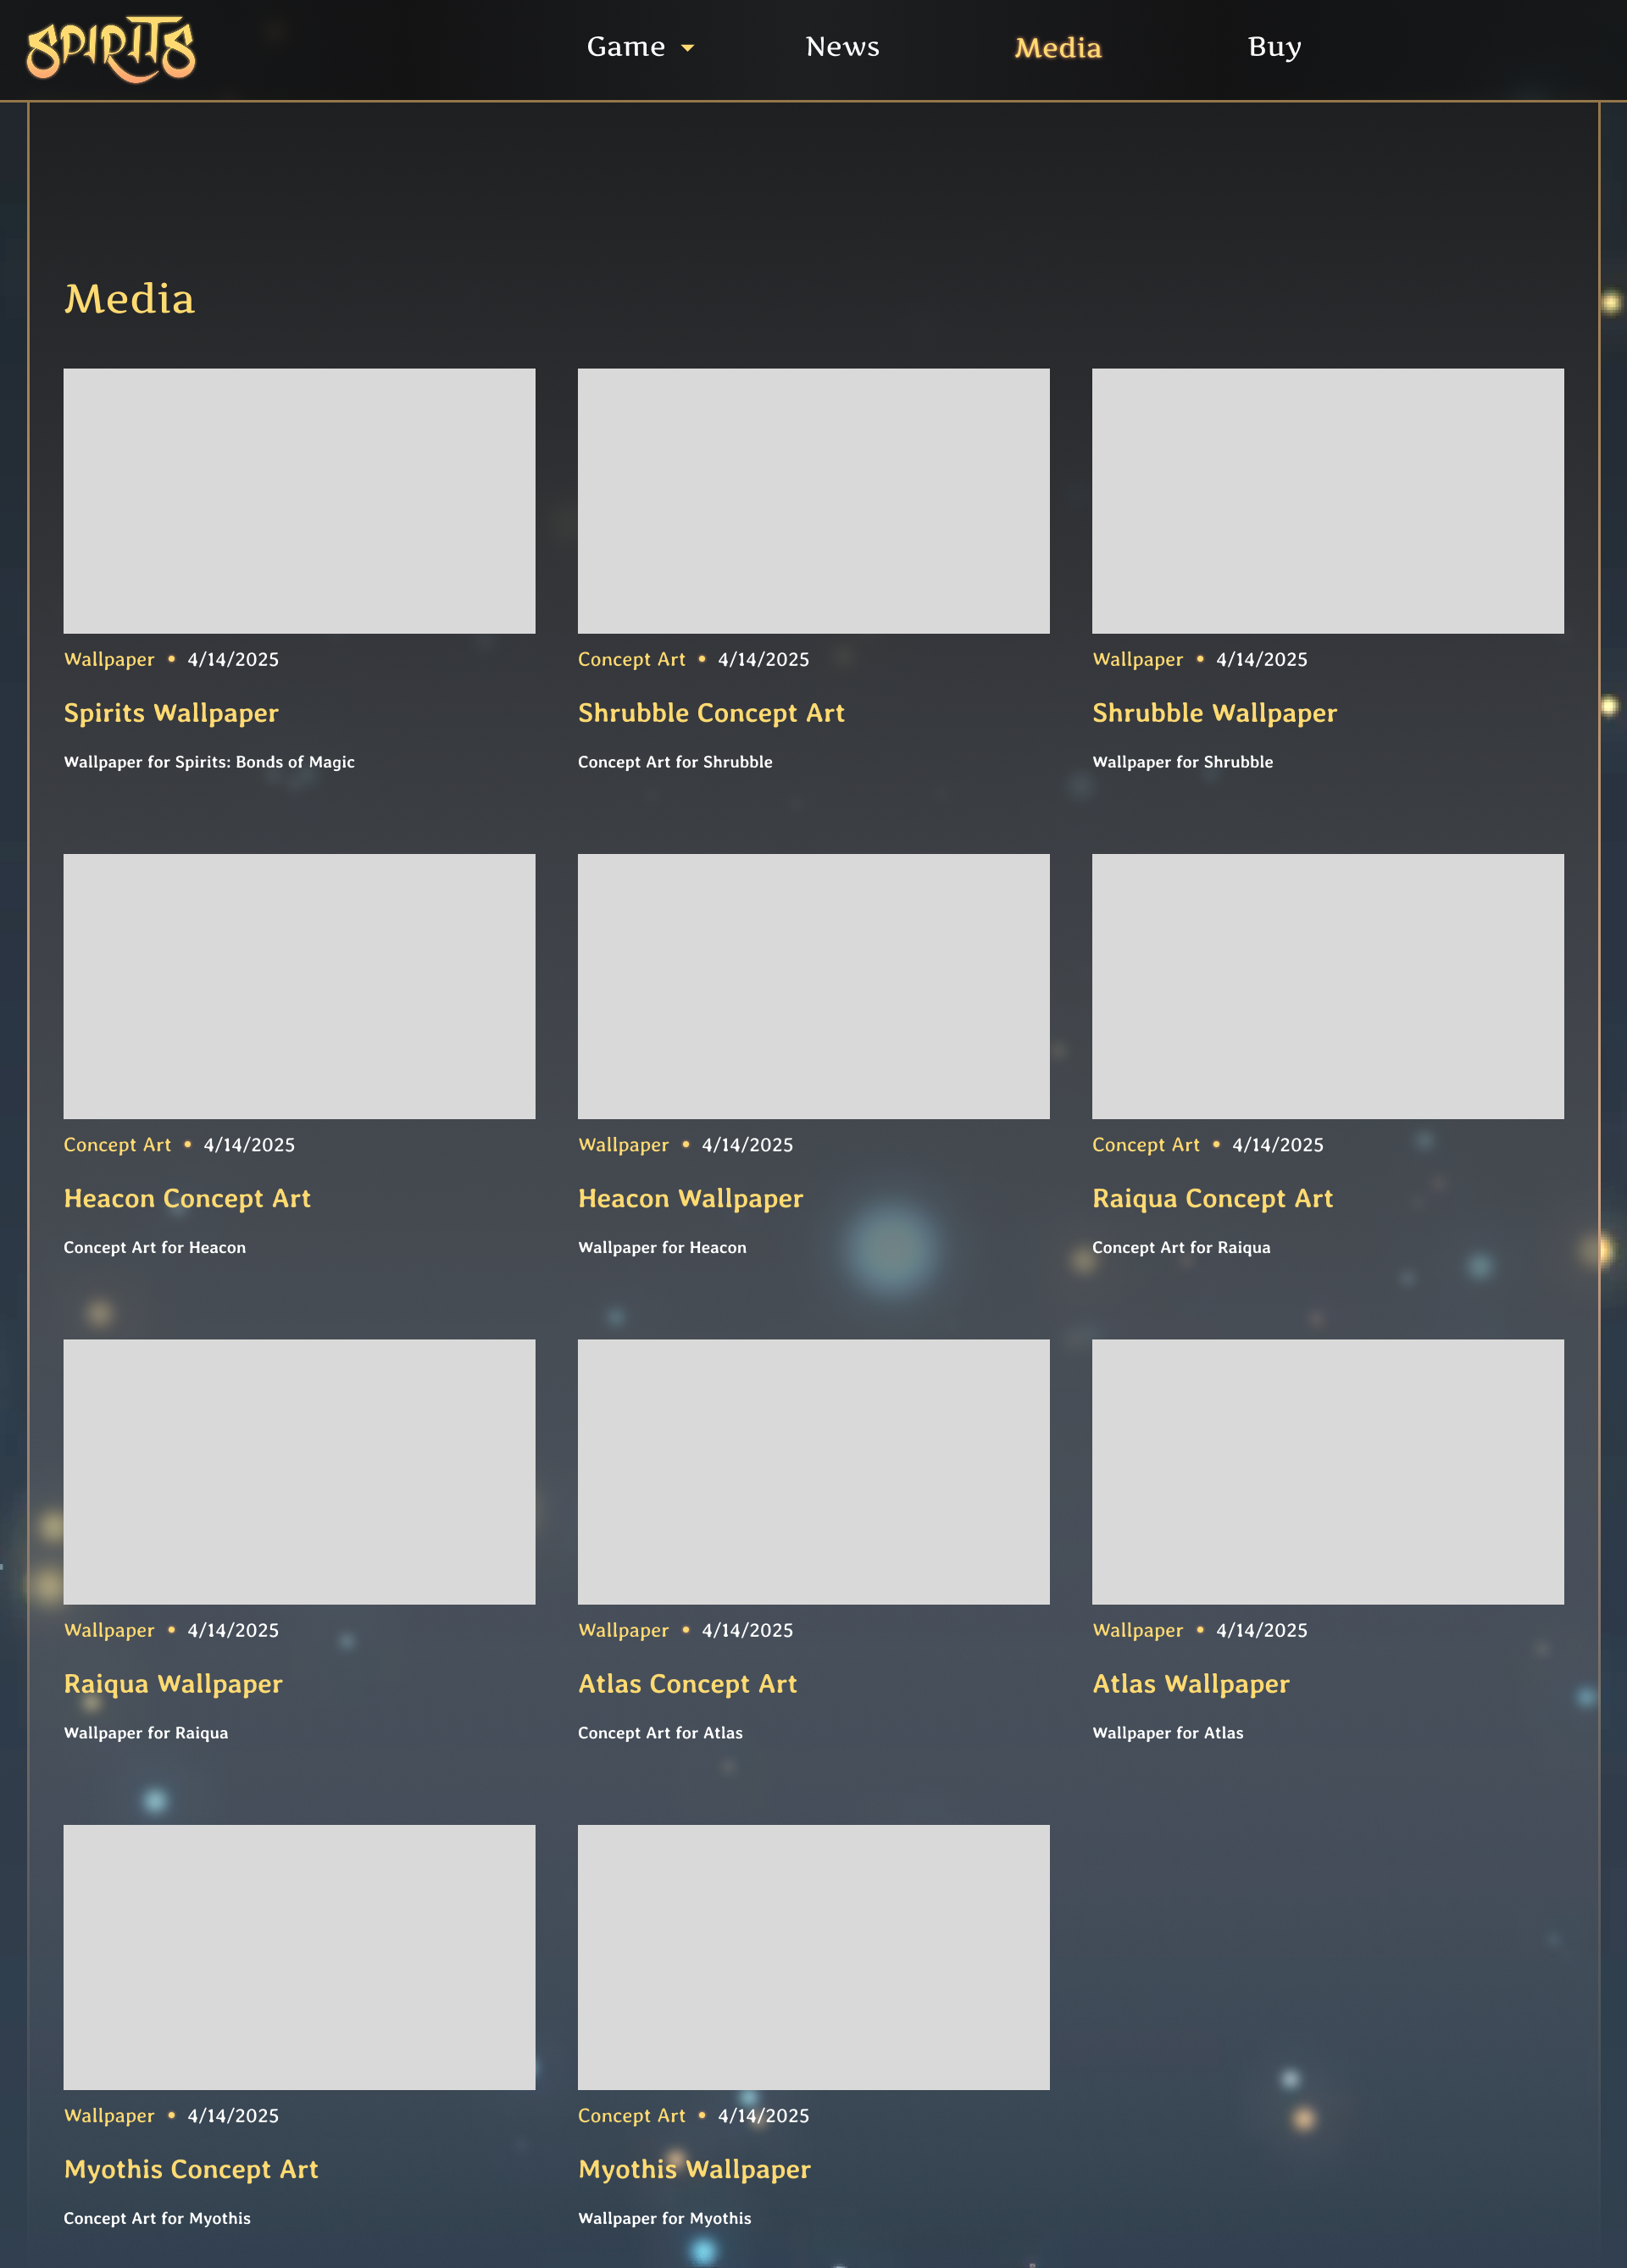
Task: Click the Atlas Wallpaper title link
Action: (1190, 1685)
